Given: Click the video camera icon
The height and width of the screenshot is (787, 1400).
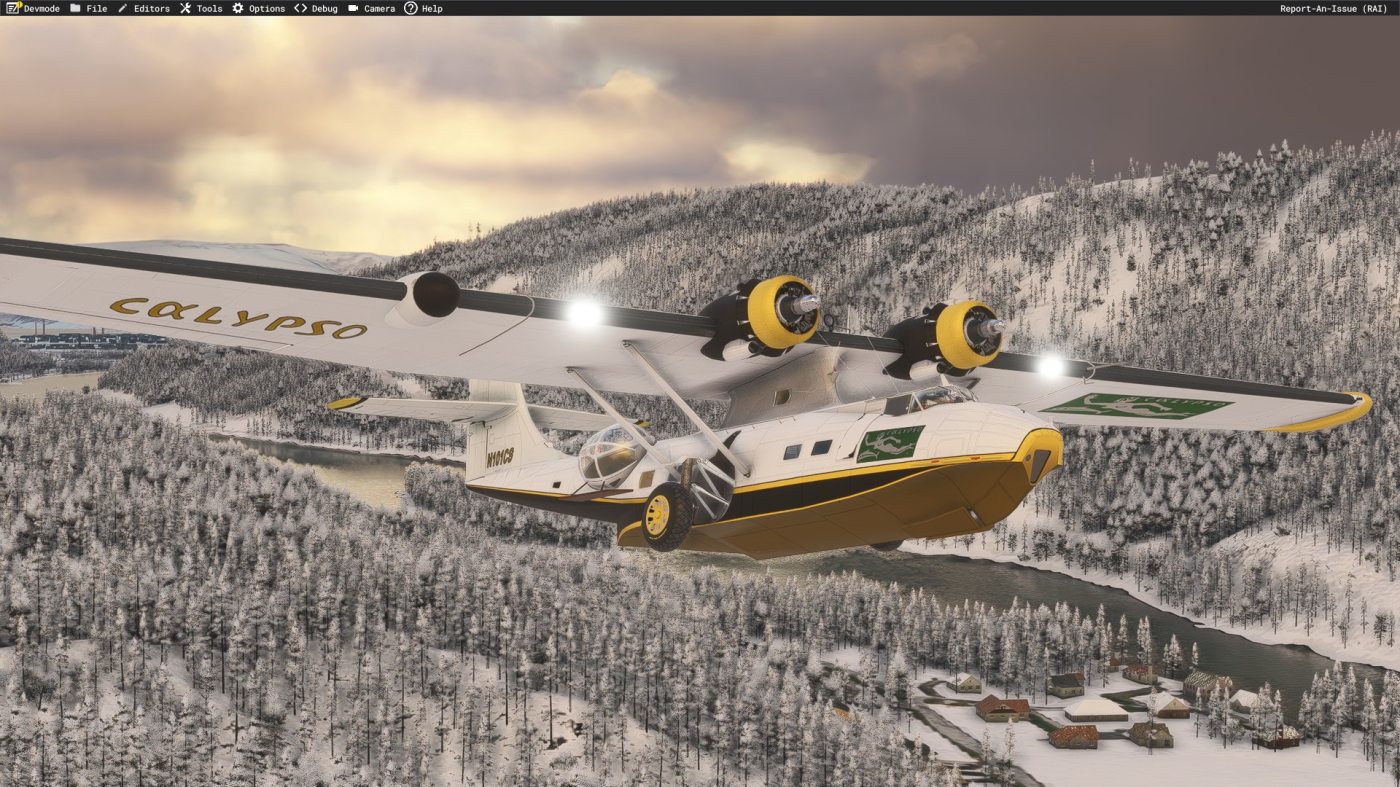Looking at the screenshot, I should click(x=353, y=8).
